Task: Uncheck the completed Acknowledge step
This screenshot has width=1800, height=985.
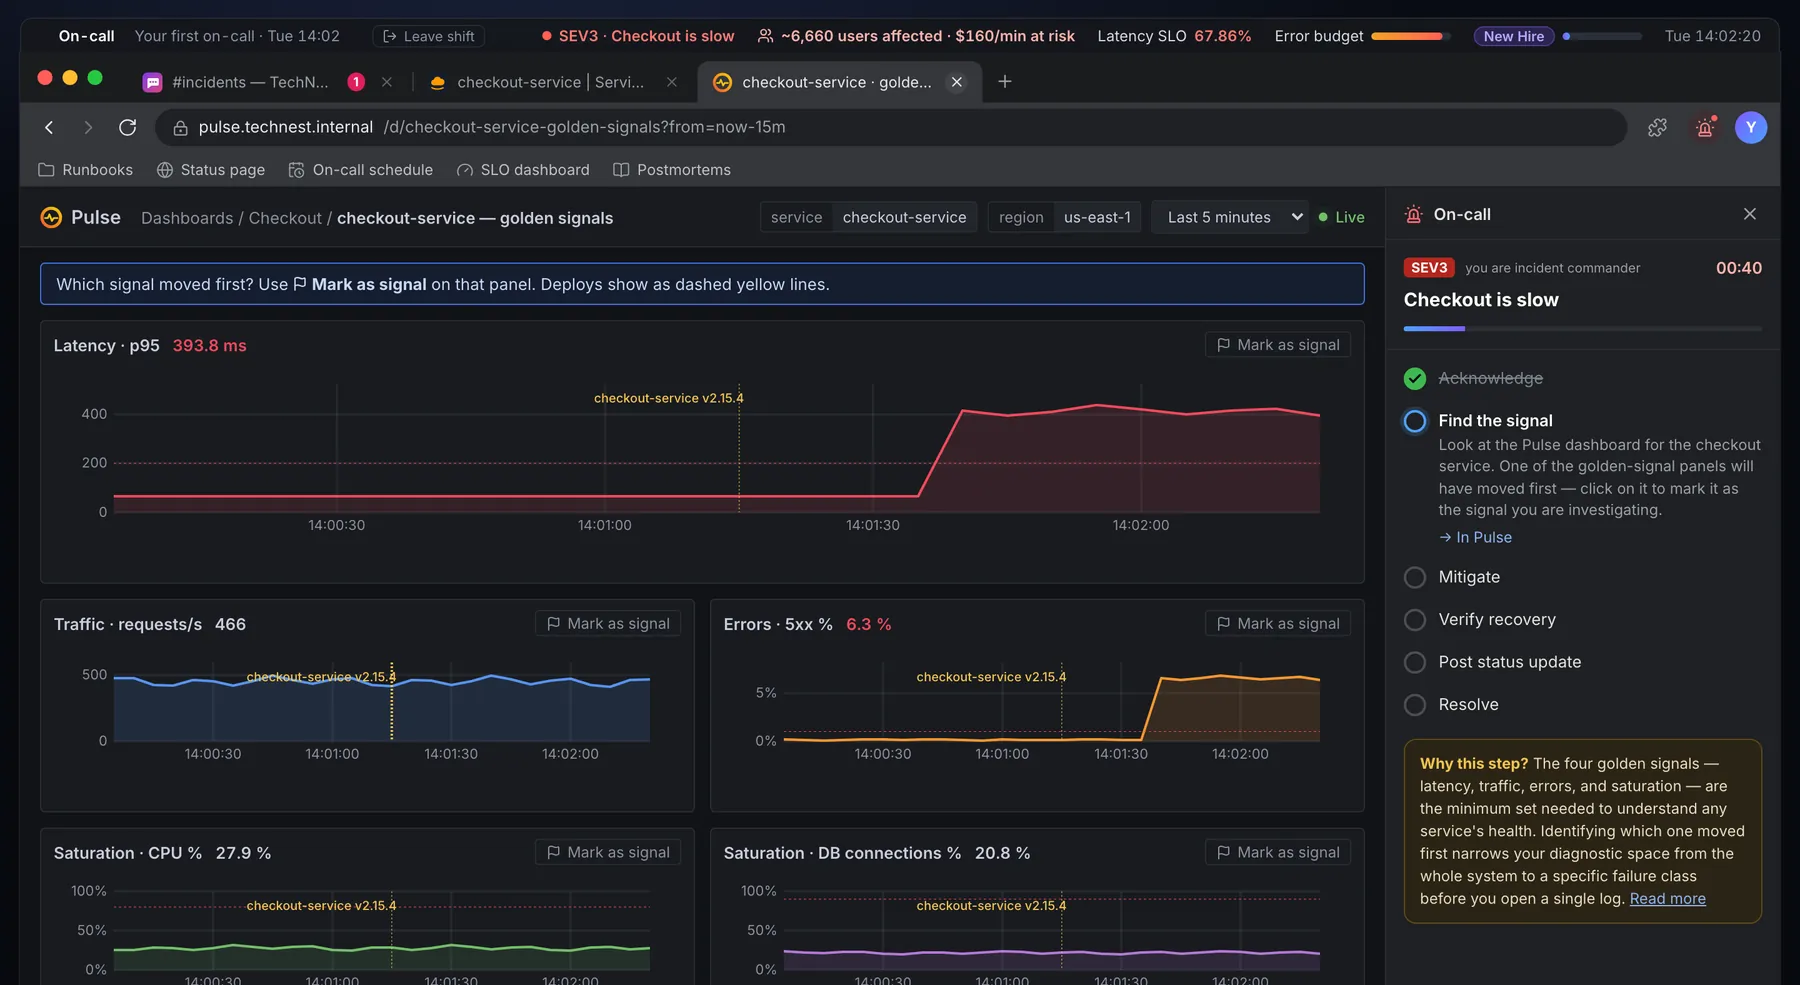Action: tap(1415, 378)
